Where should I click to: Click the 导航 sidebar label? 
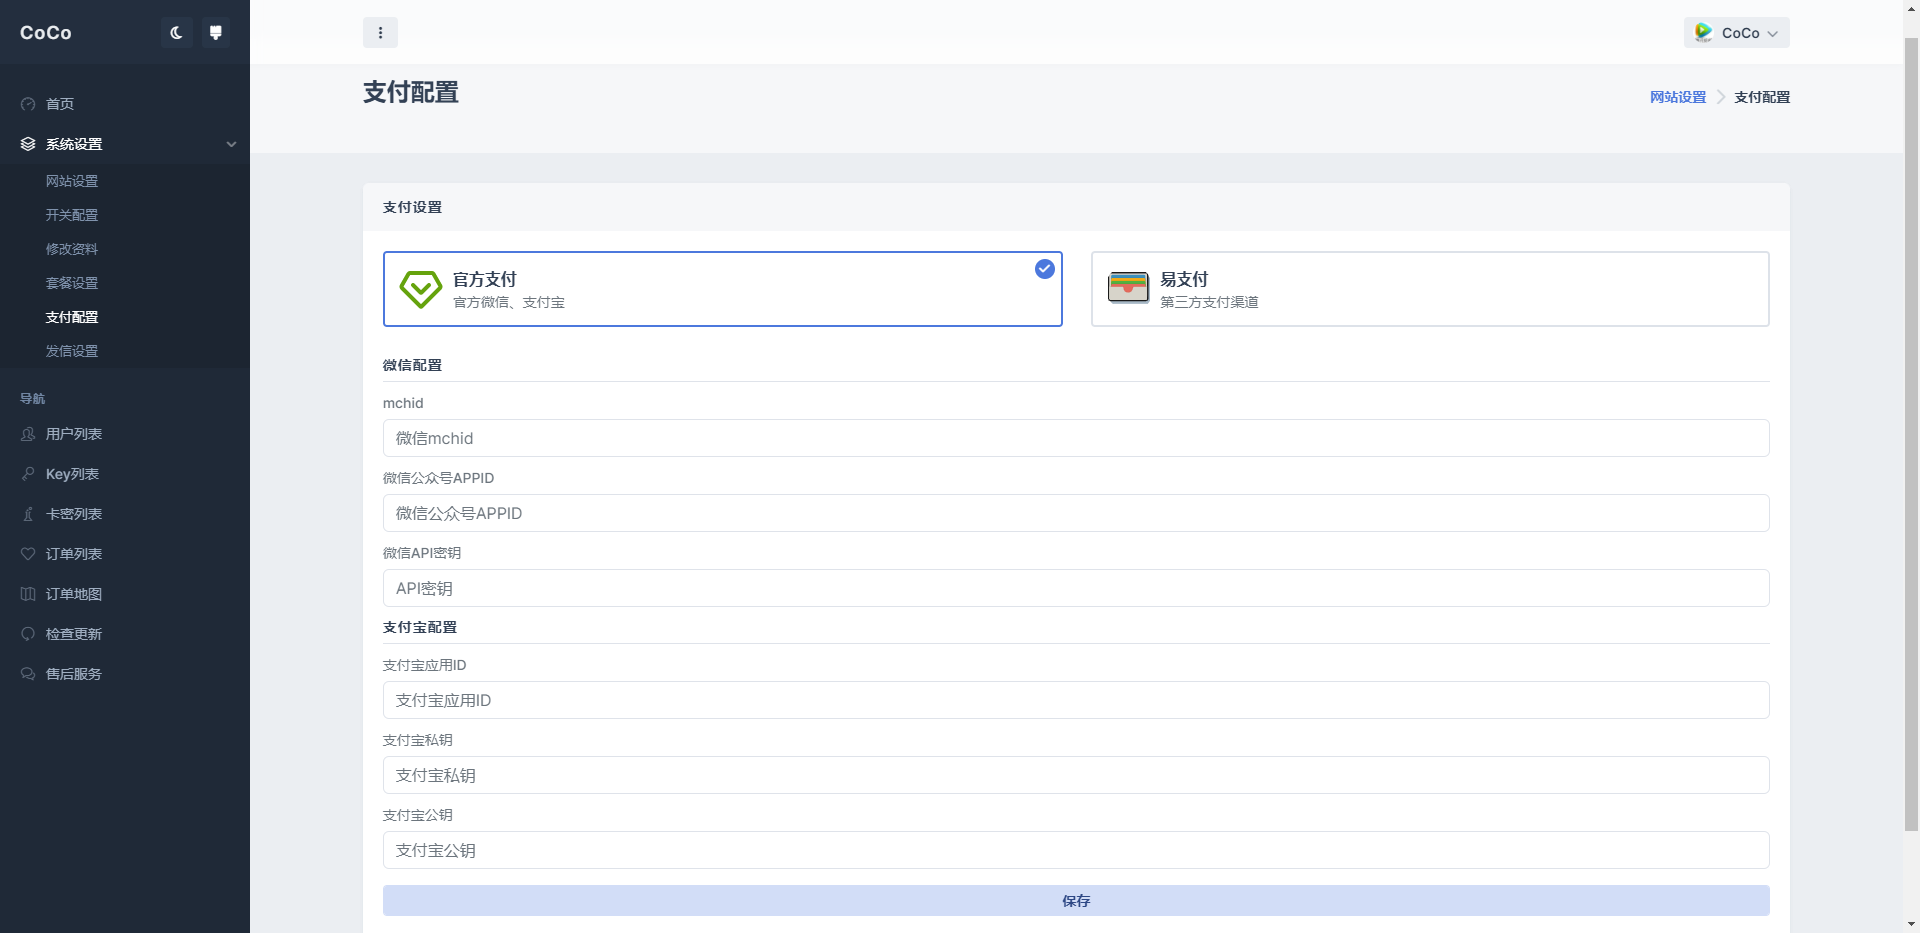[x=33, y=398]
